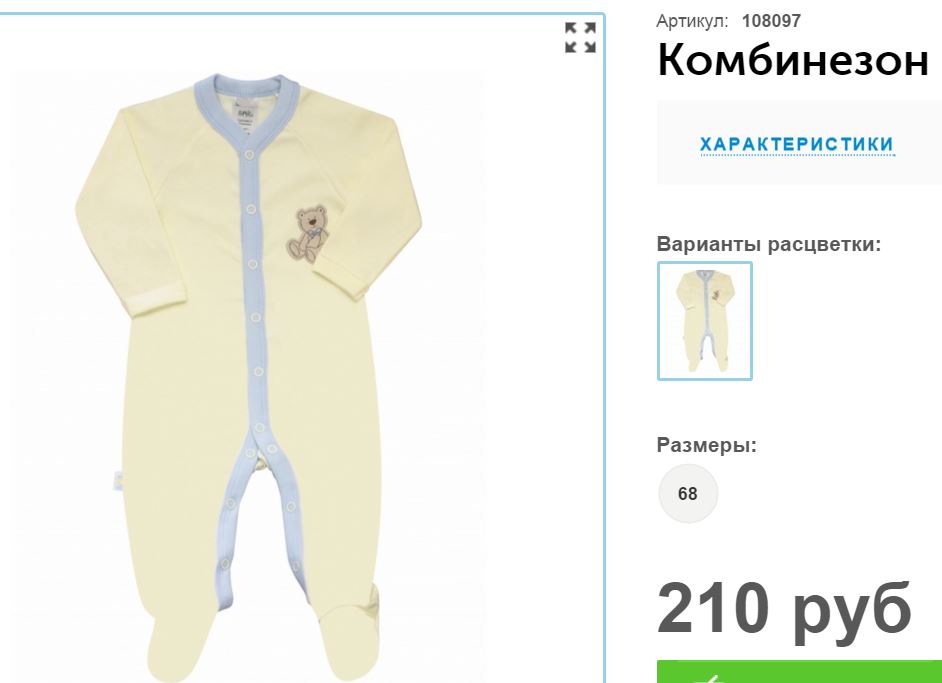Click the Размеры label
The image size is (942, 683).
(706, 445)
